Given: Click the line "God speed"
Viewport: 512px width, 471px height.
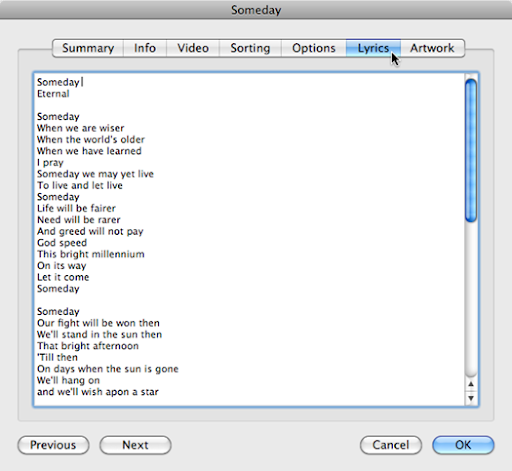Looking at the screenshot, I should (62, 243).
